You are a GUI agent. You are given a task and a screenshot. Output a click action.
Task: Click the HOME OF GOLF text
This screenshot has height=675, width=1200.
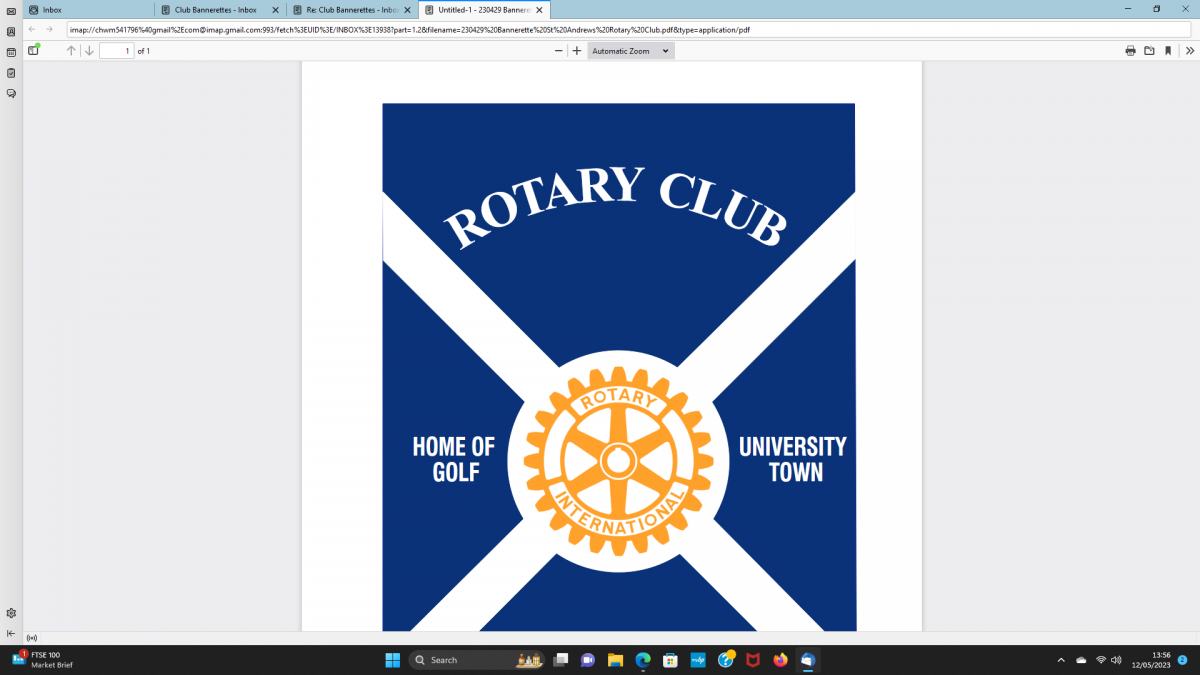coord(454,459)
